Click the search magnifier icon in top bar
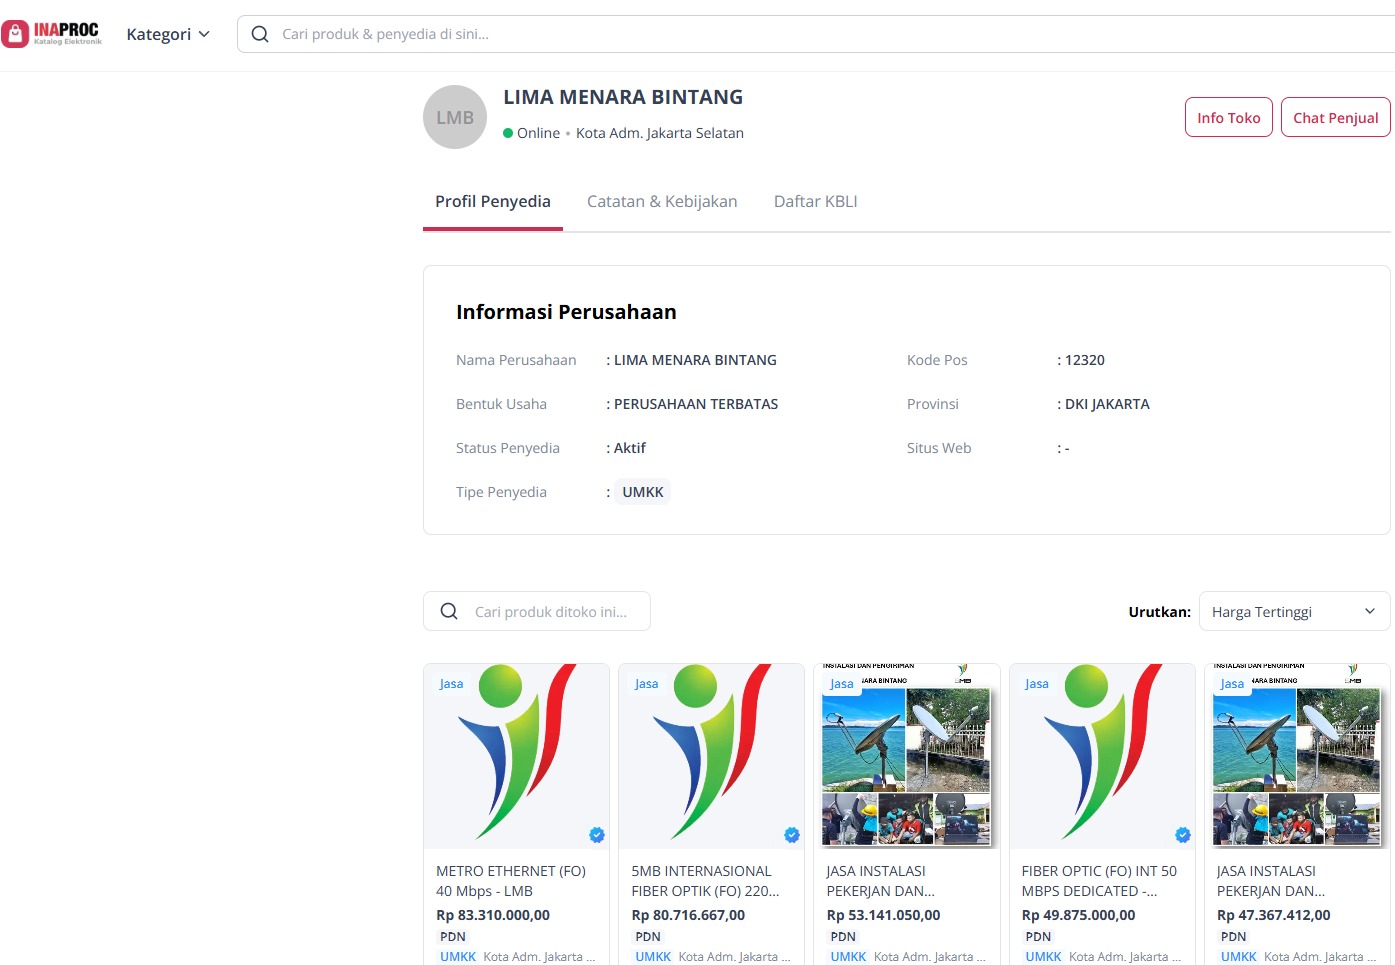 [x=260, y=34]
